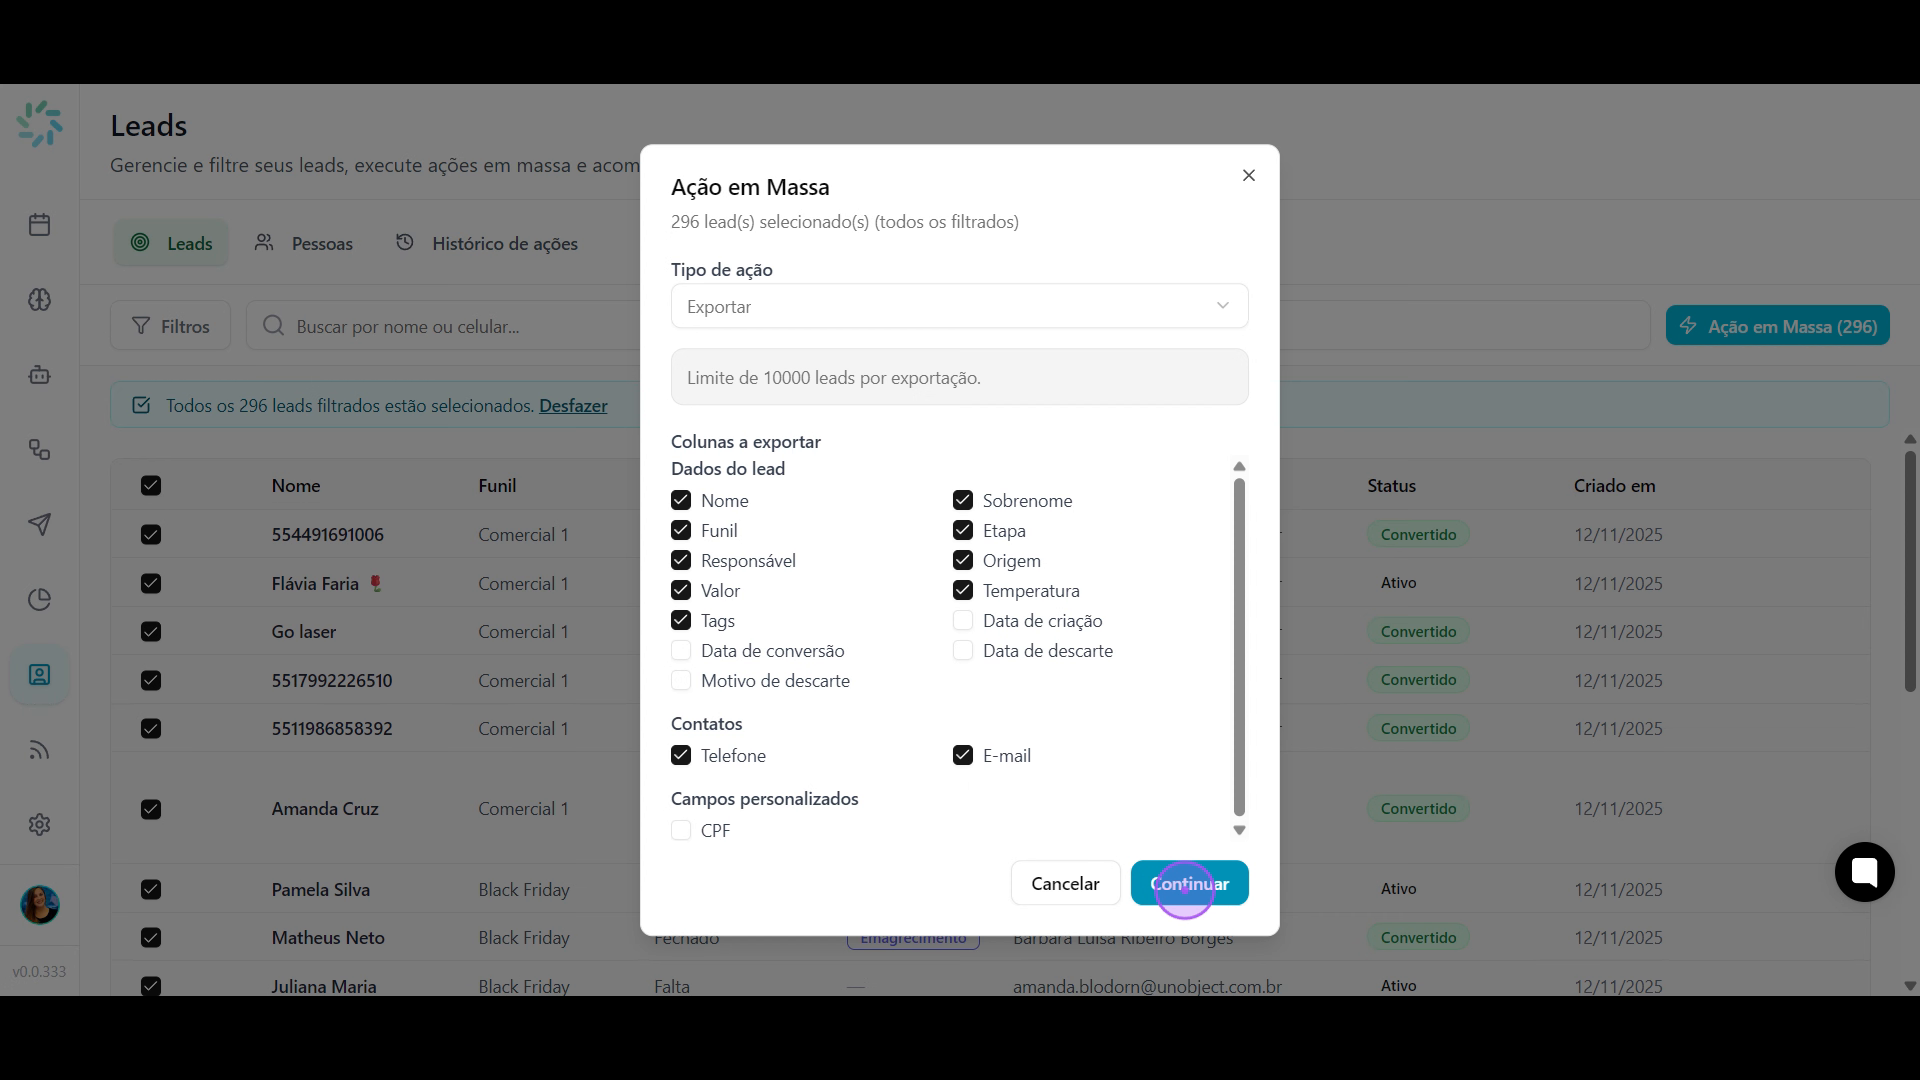Open the chat support bubble
This screenshot has width=1920, height=1080.
(x=1864, y=872)
